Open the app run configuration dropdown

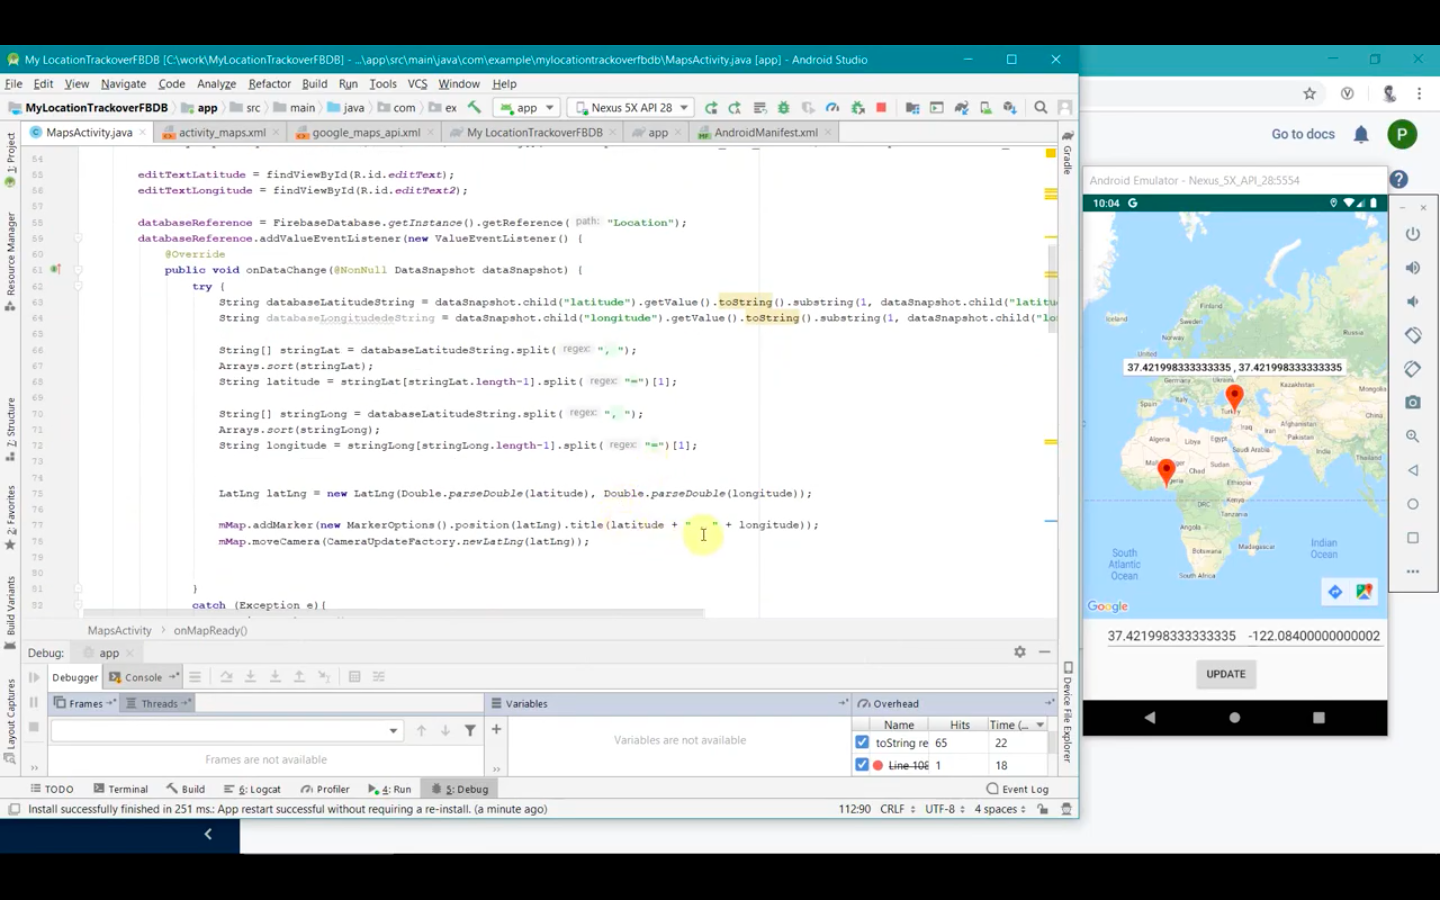click(526, 107)
